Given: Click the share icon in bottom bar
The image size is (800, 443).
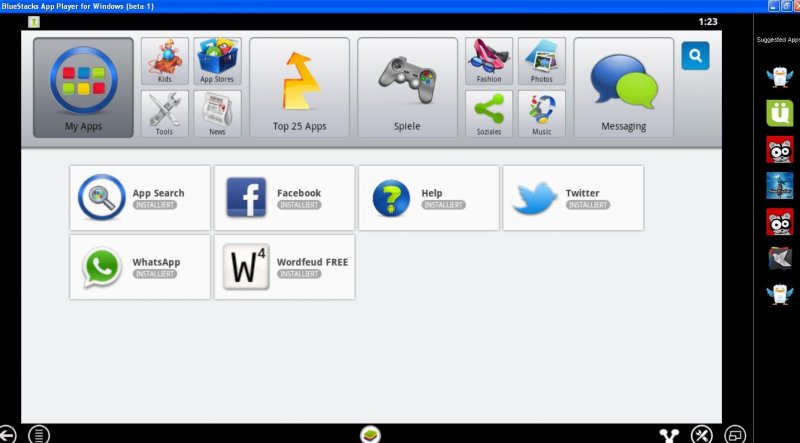Looking at the screenshot, I should [x=669, y=436].
